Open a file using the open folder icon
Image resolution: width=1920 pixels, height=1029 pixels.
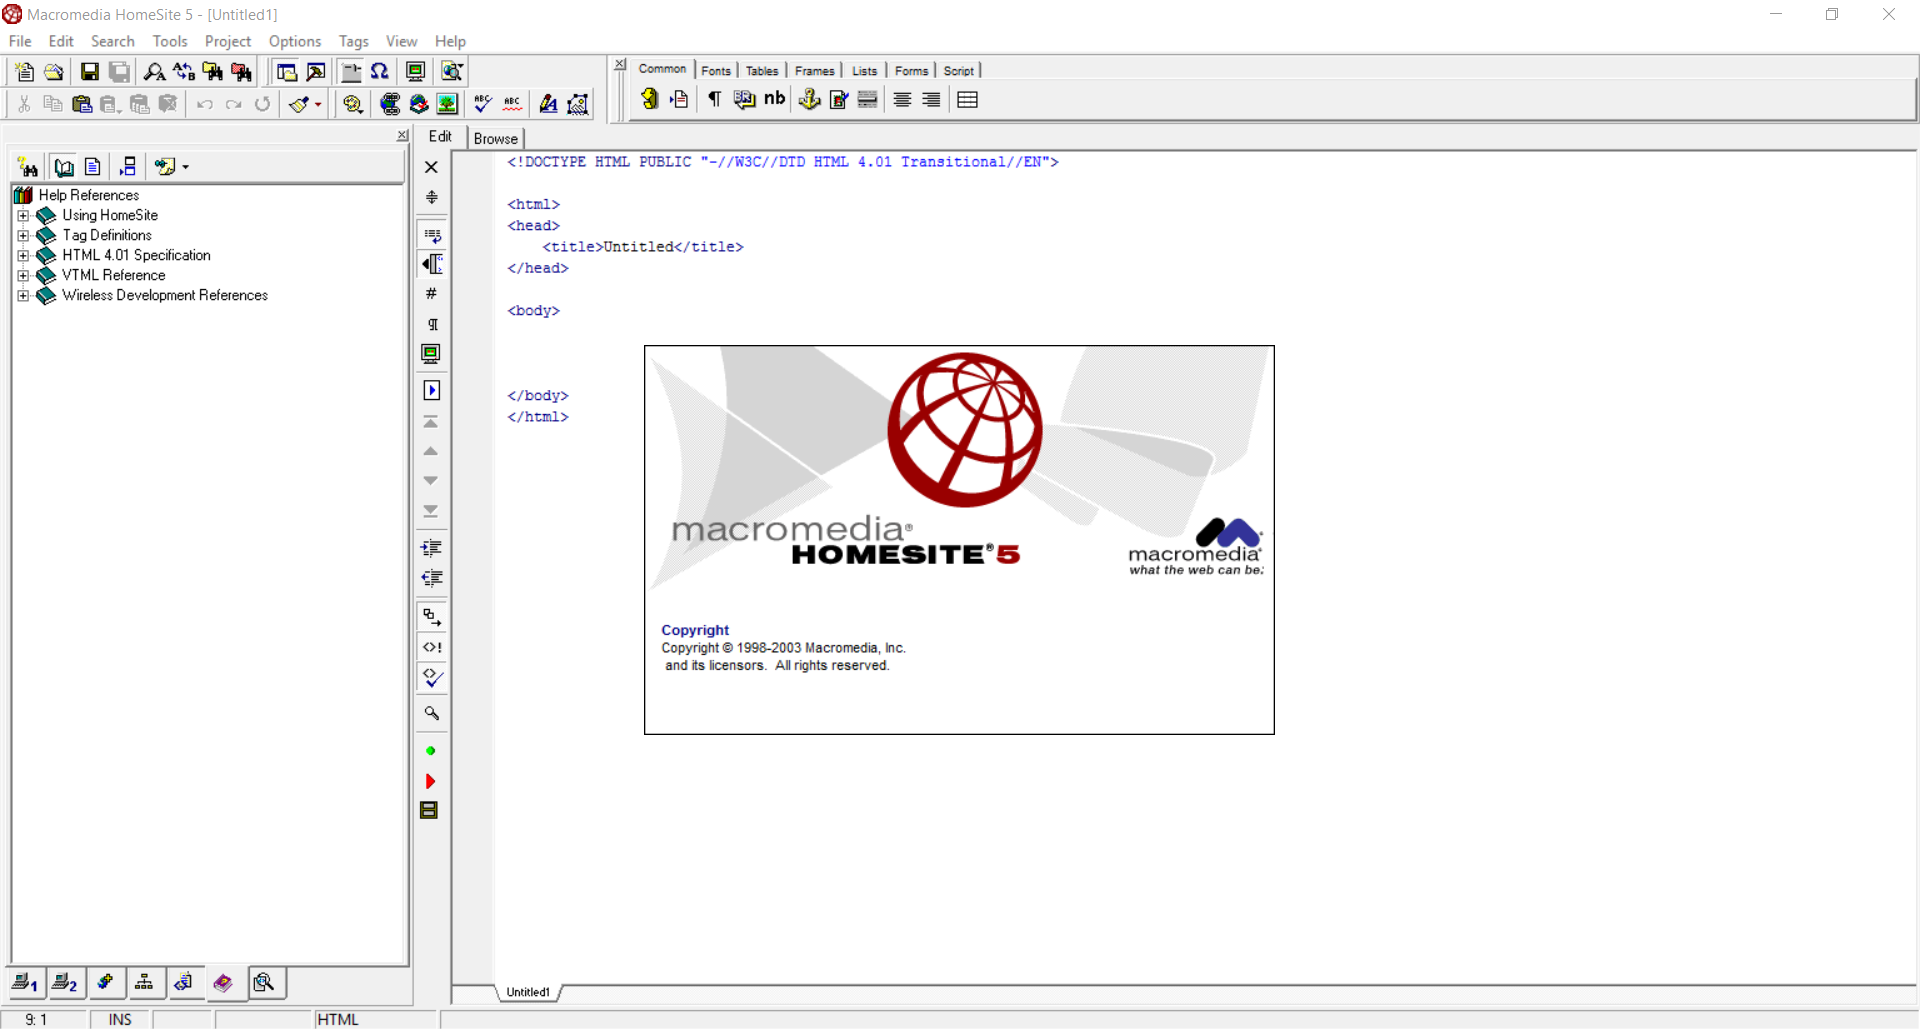(x=54, y=72)
